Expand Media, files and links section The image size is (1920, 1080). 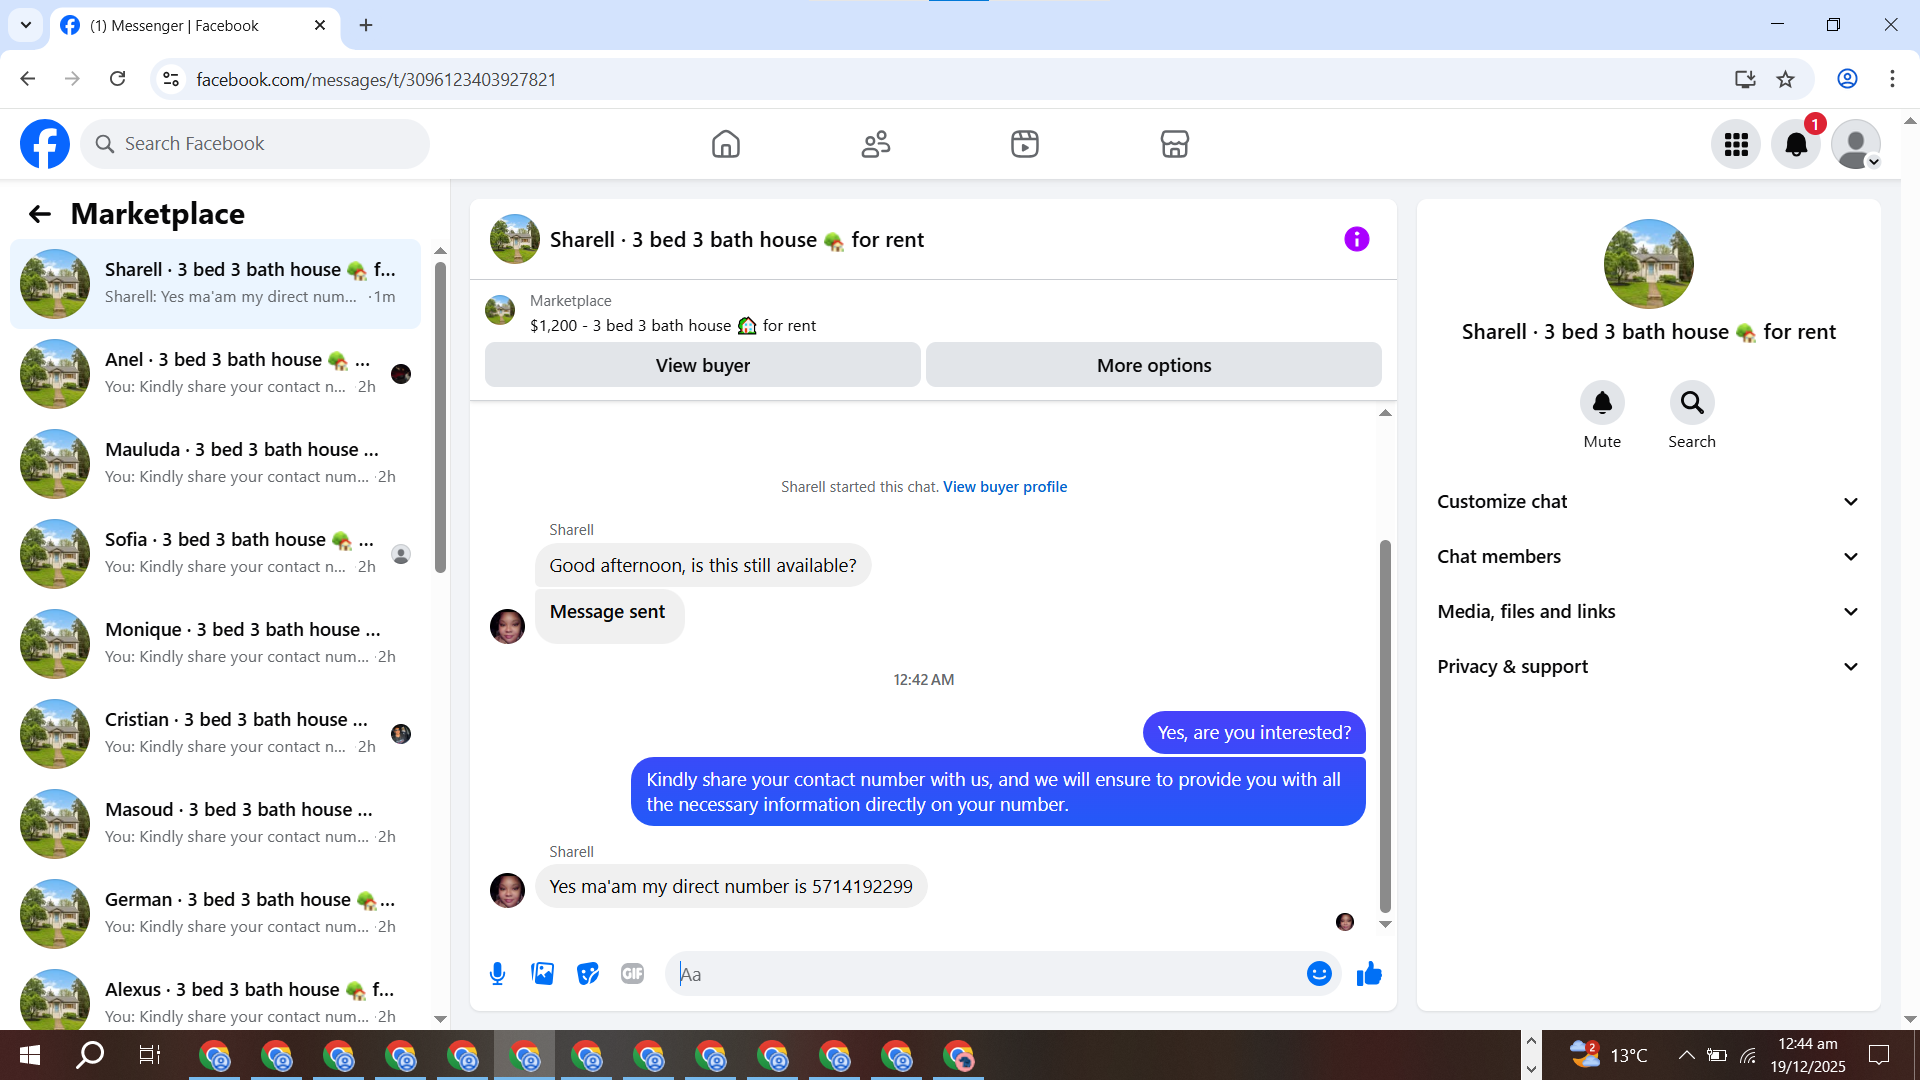click(x=1648, y=612)
